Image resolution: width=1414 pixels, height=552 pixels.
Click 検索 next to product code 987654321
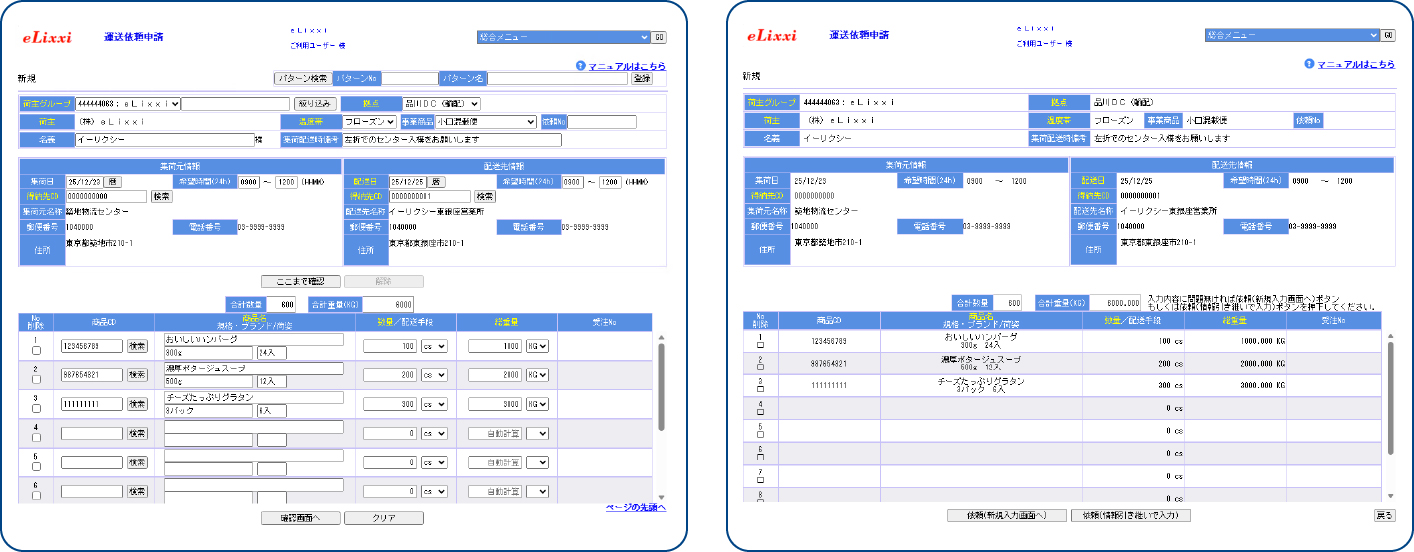137,374
